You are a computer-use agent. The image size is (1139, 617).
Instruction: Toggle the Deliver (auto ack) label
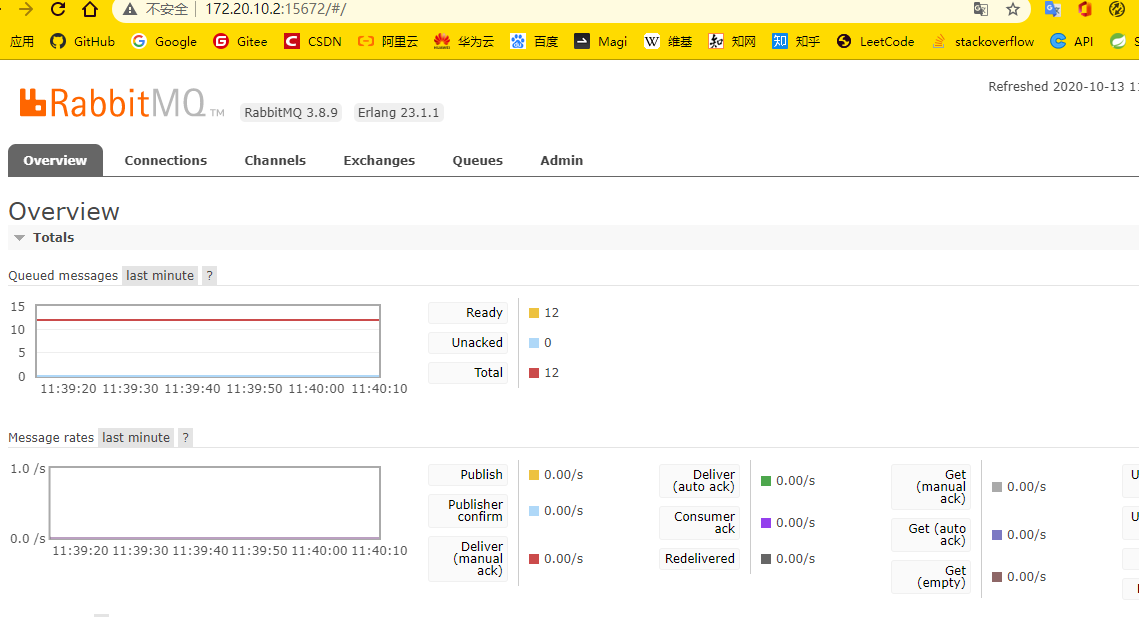pos(700,480)
